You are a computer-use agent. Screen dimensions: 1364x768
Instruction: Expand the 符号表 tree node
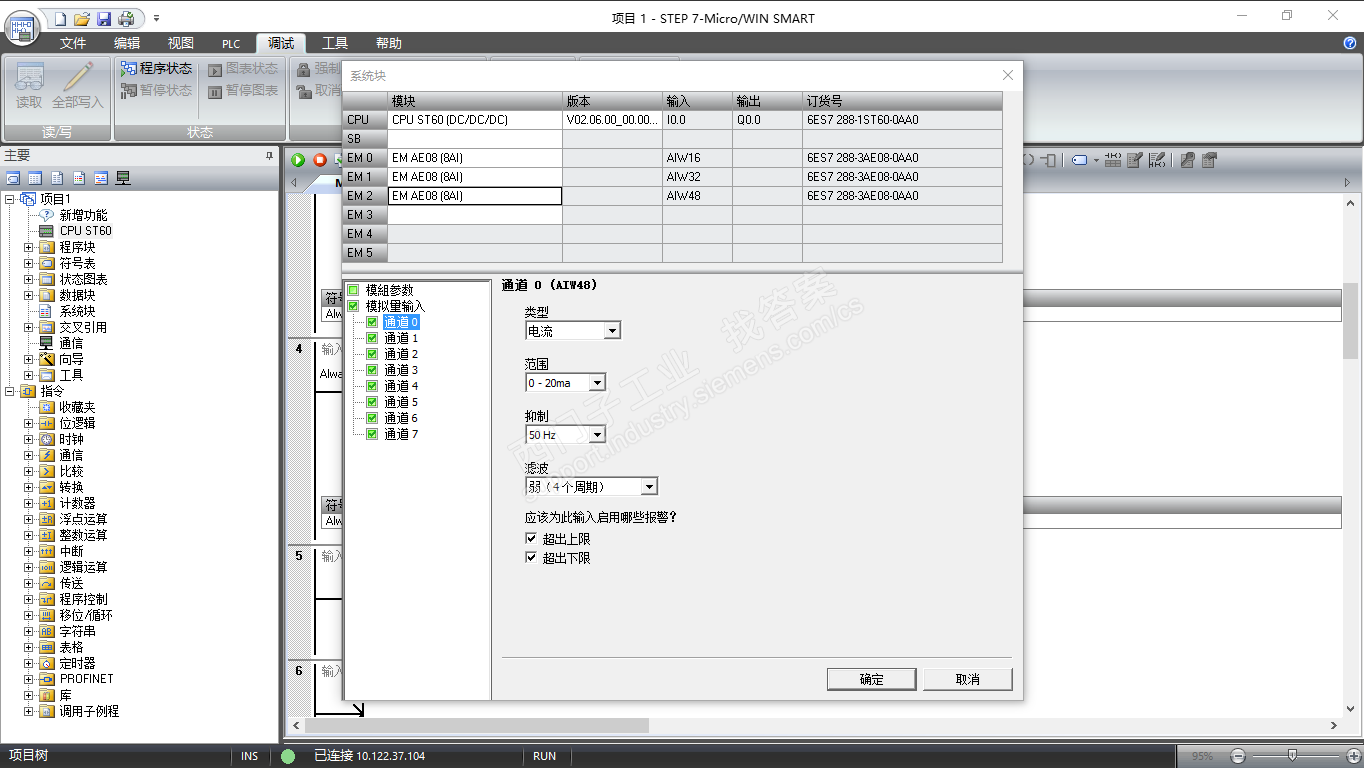(x=29, y=263)
